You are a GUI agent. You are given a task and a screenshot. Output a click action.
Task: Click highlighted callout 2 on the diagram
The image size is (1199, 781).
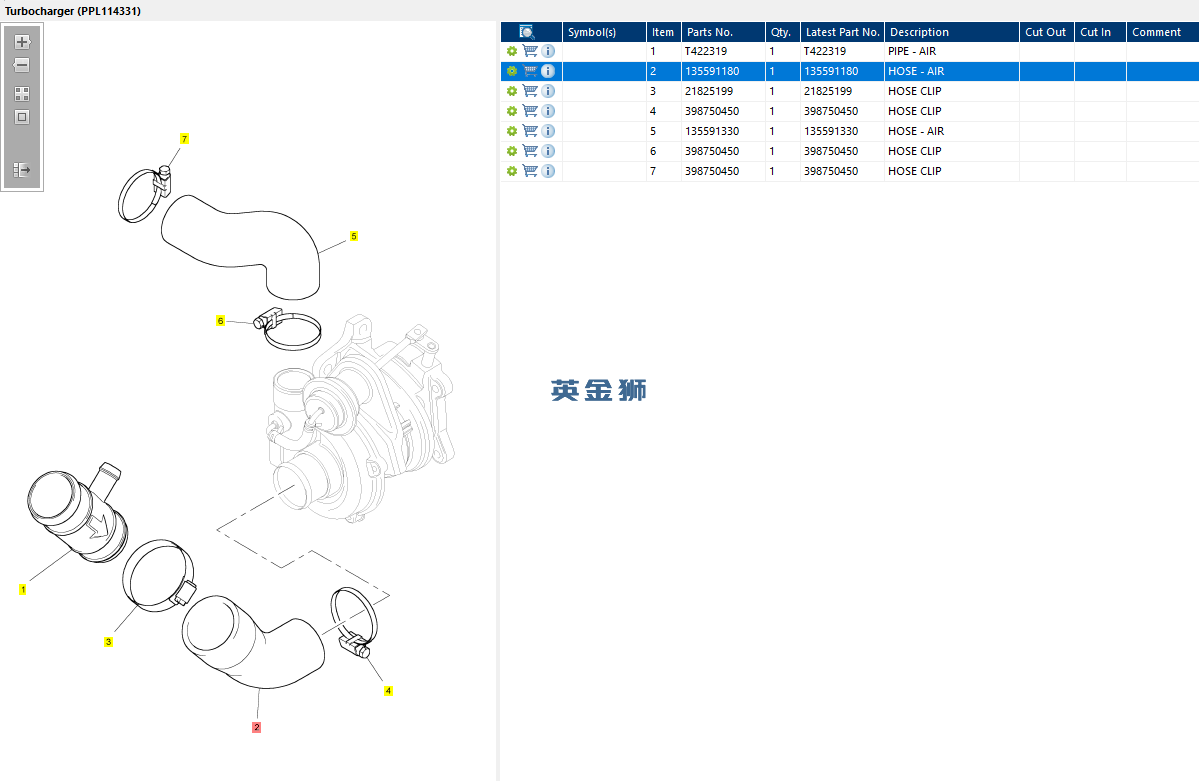pos(256,727)
